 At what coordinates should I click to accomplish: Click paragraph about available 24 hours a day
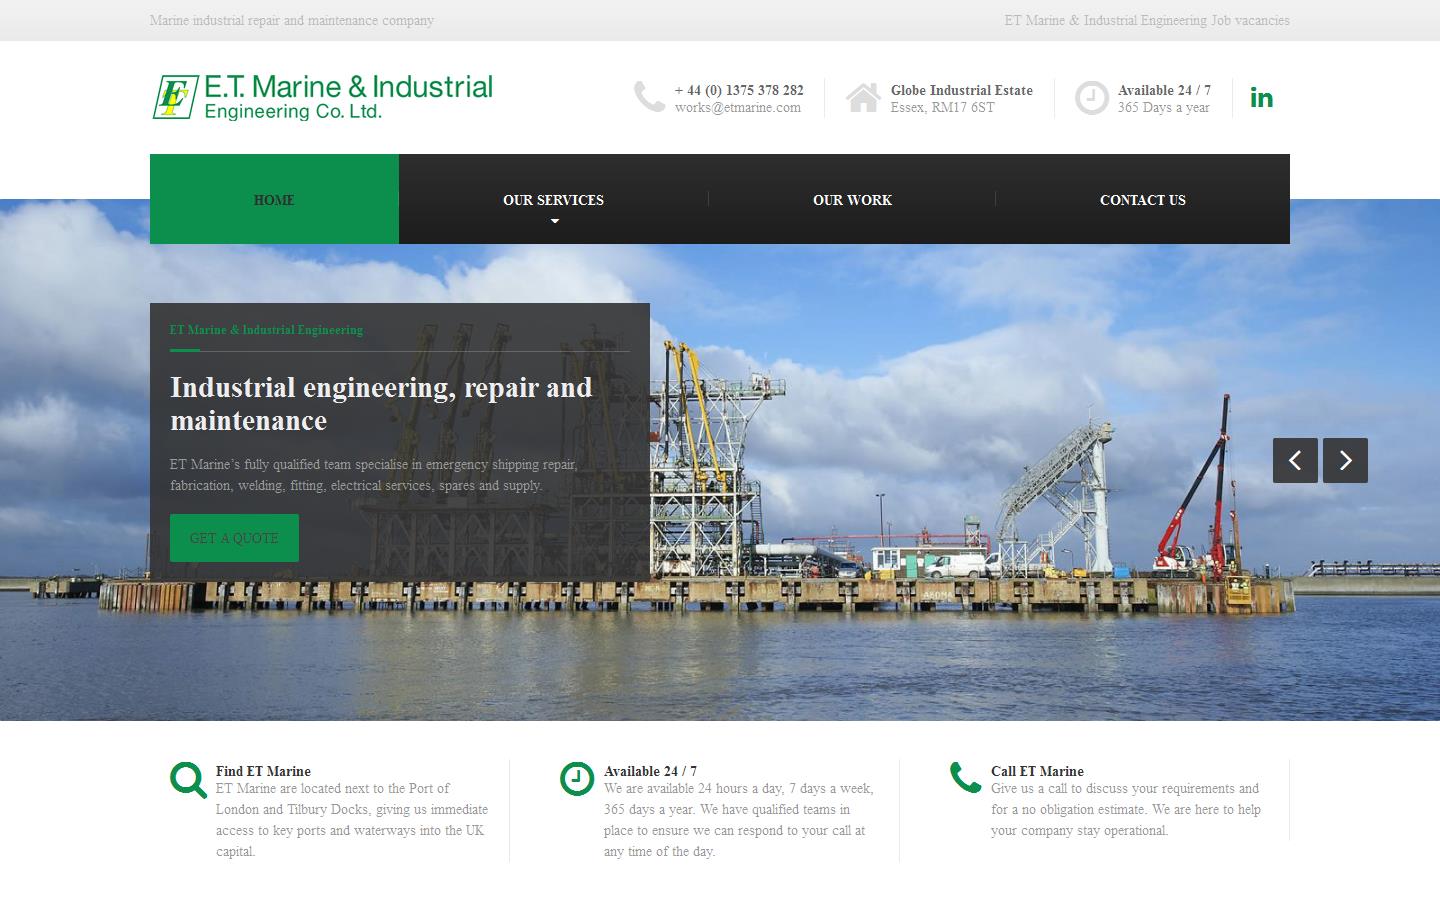coord(739,820)
